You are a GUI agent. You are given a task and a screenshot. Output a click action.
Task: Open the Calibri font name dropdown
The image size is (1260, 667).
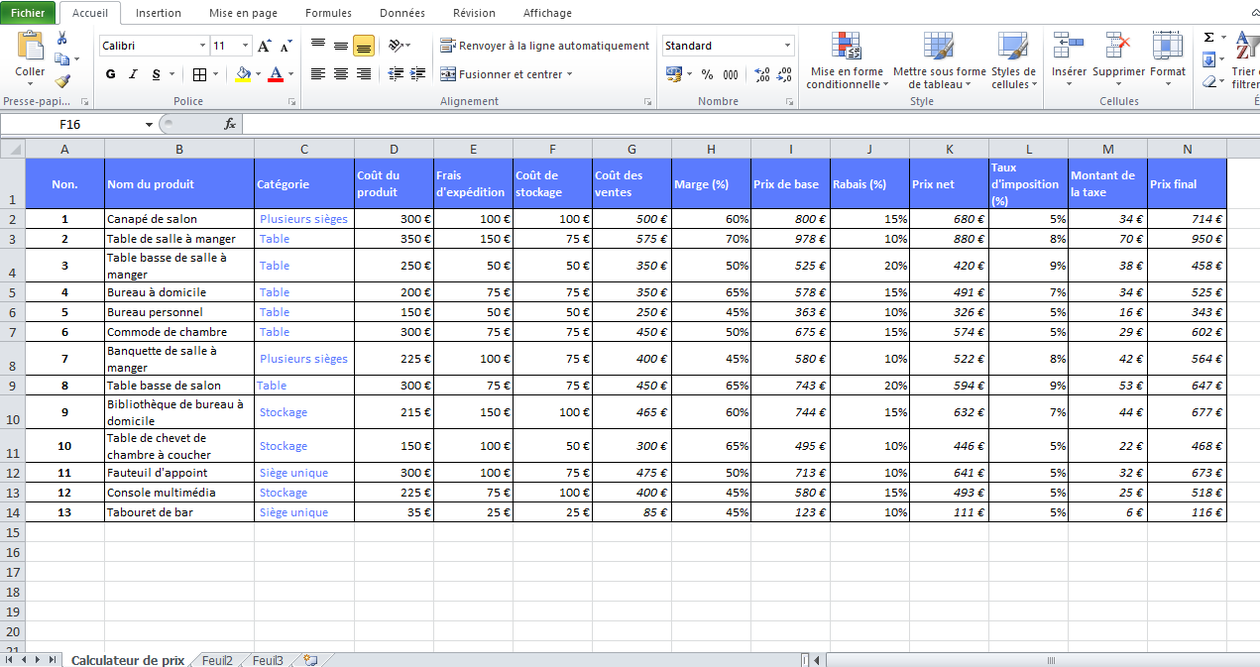pyautogui.click(x=203, y=45)
